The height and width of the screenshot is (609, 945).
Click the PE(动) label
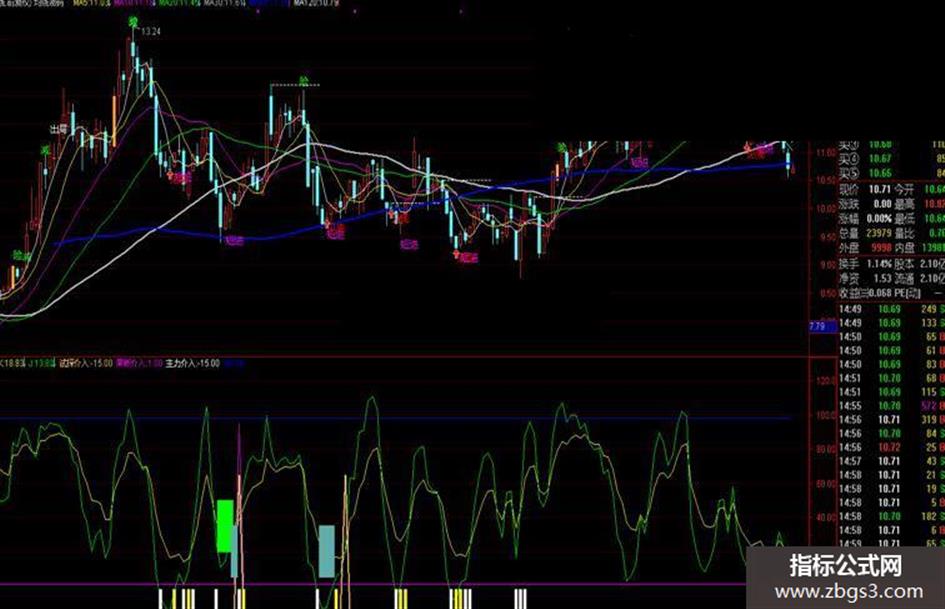[x=908, y=294]
